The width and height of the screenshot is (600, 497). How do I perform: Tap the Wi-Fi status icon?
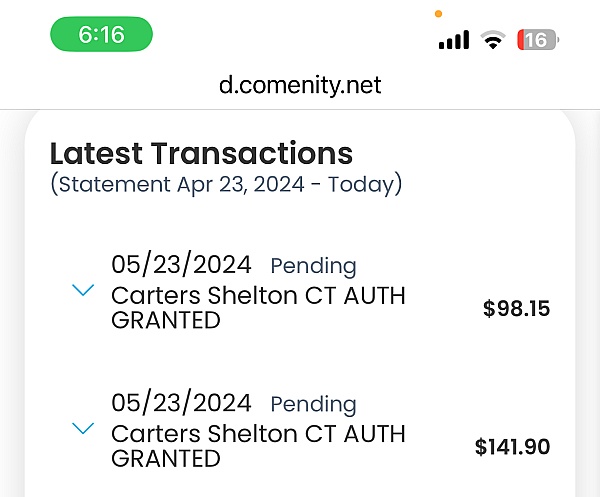(493, 40)
